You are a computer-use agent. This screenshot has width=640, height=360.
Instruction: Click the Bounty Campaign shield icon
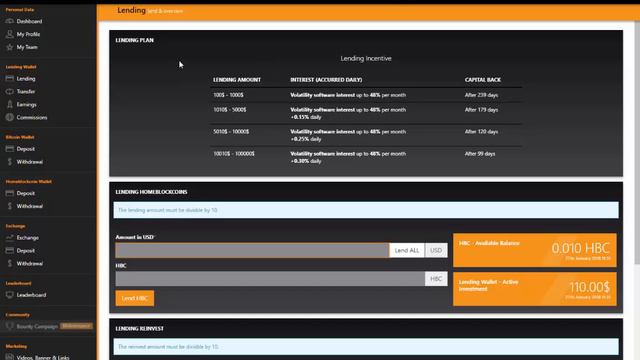tap(10, 326)
